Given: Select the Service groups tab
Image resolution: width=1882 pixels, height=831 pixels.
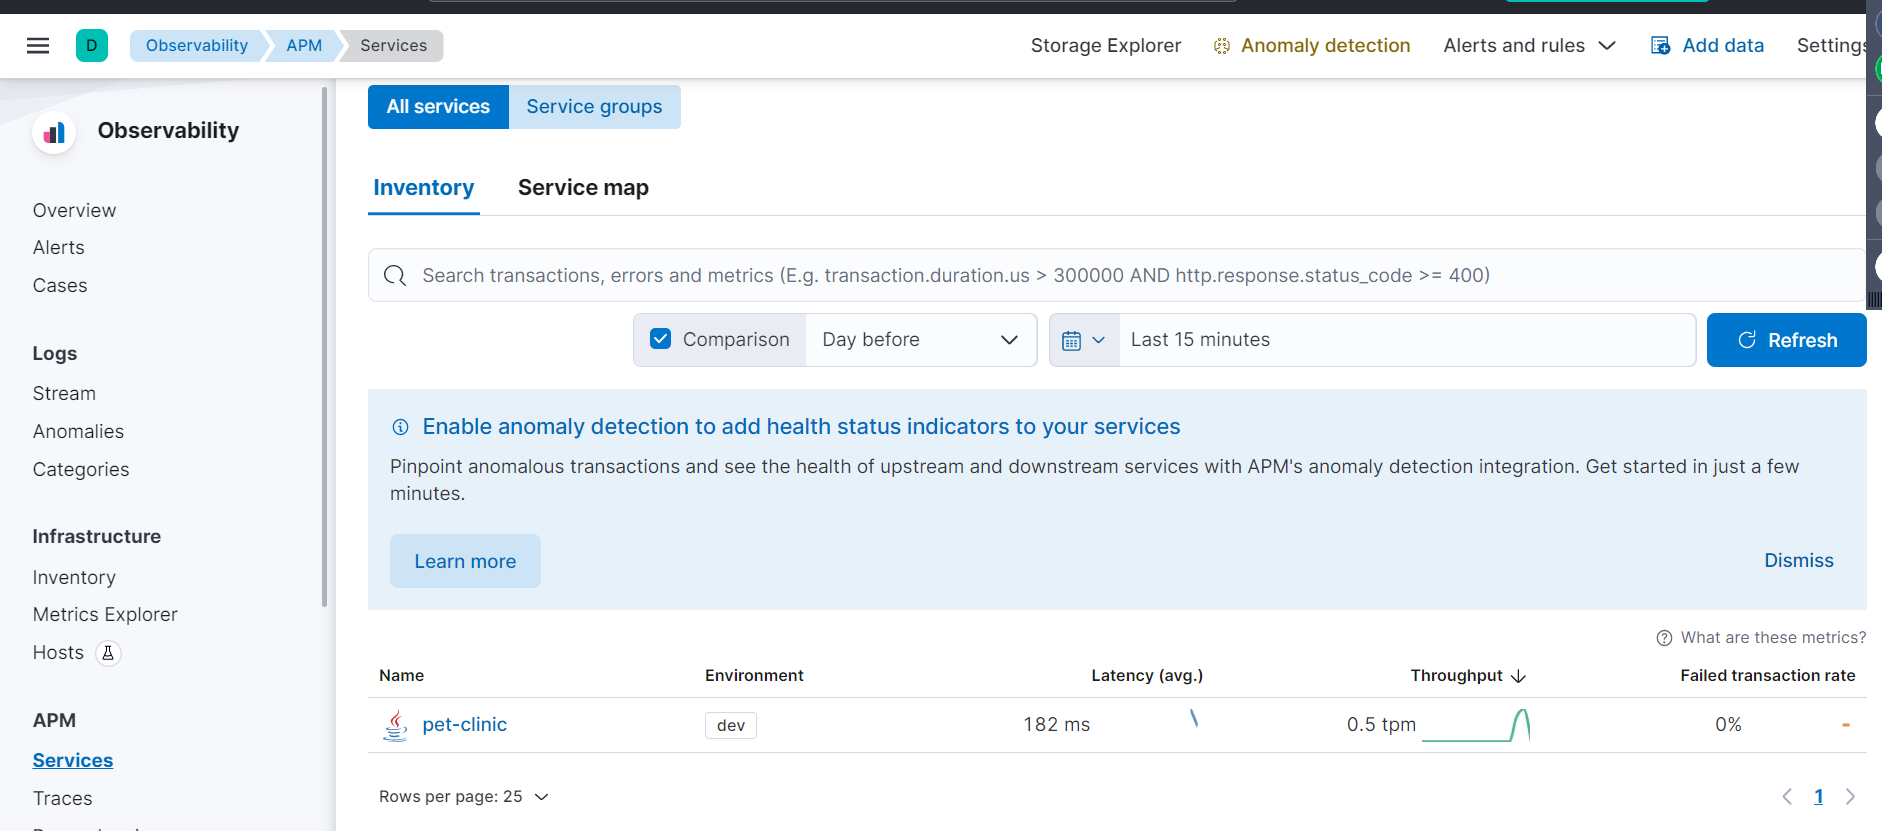Looking at the screenshot, I should 594,107.
